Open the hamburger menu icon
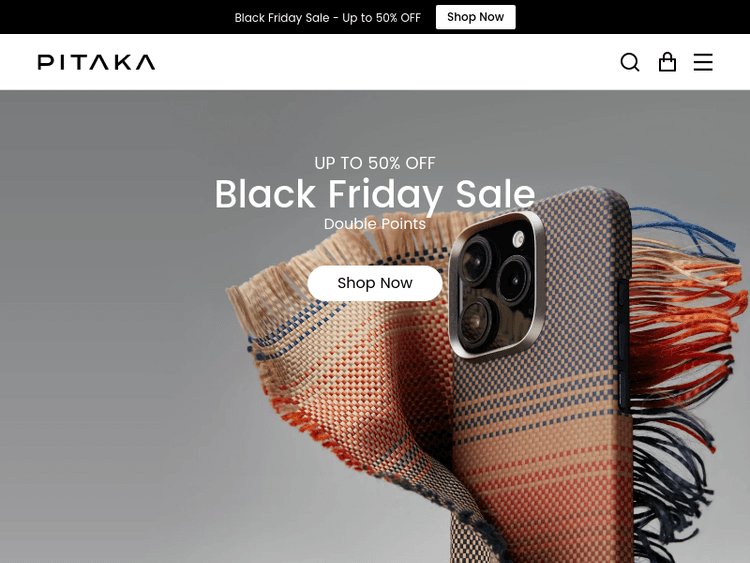 point(703,62)
